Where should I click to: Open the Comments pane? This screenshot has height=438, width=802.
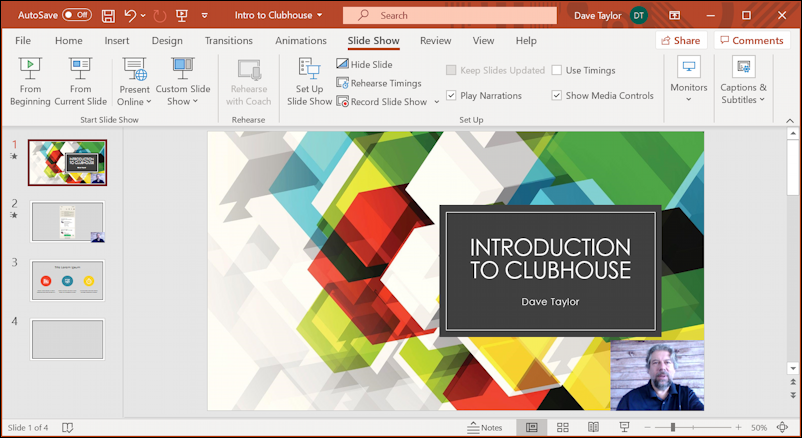(751, 40)
